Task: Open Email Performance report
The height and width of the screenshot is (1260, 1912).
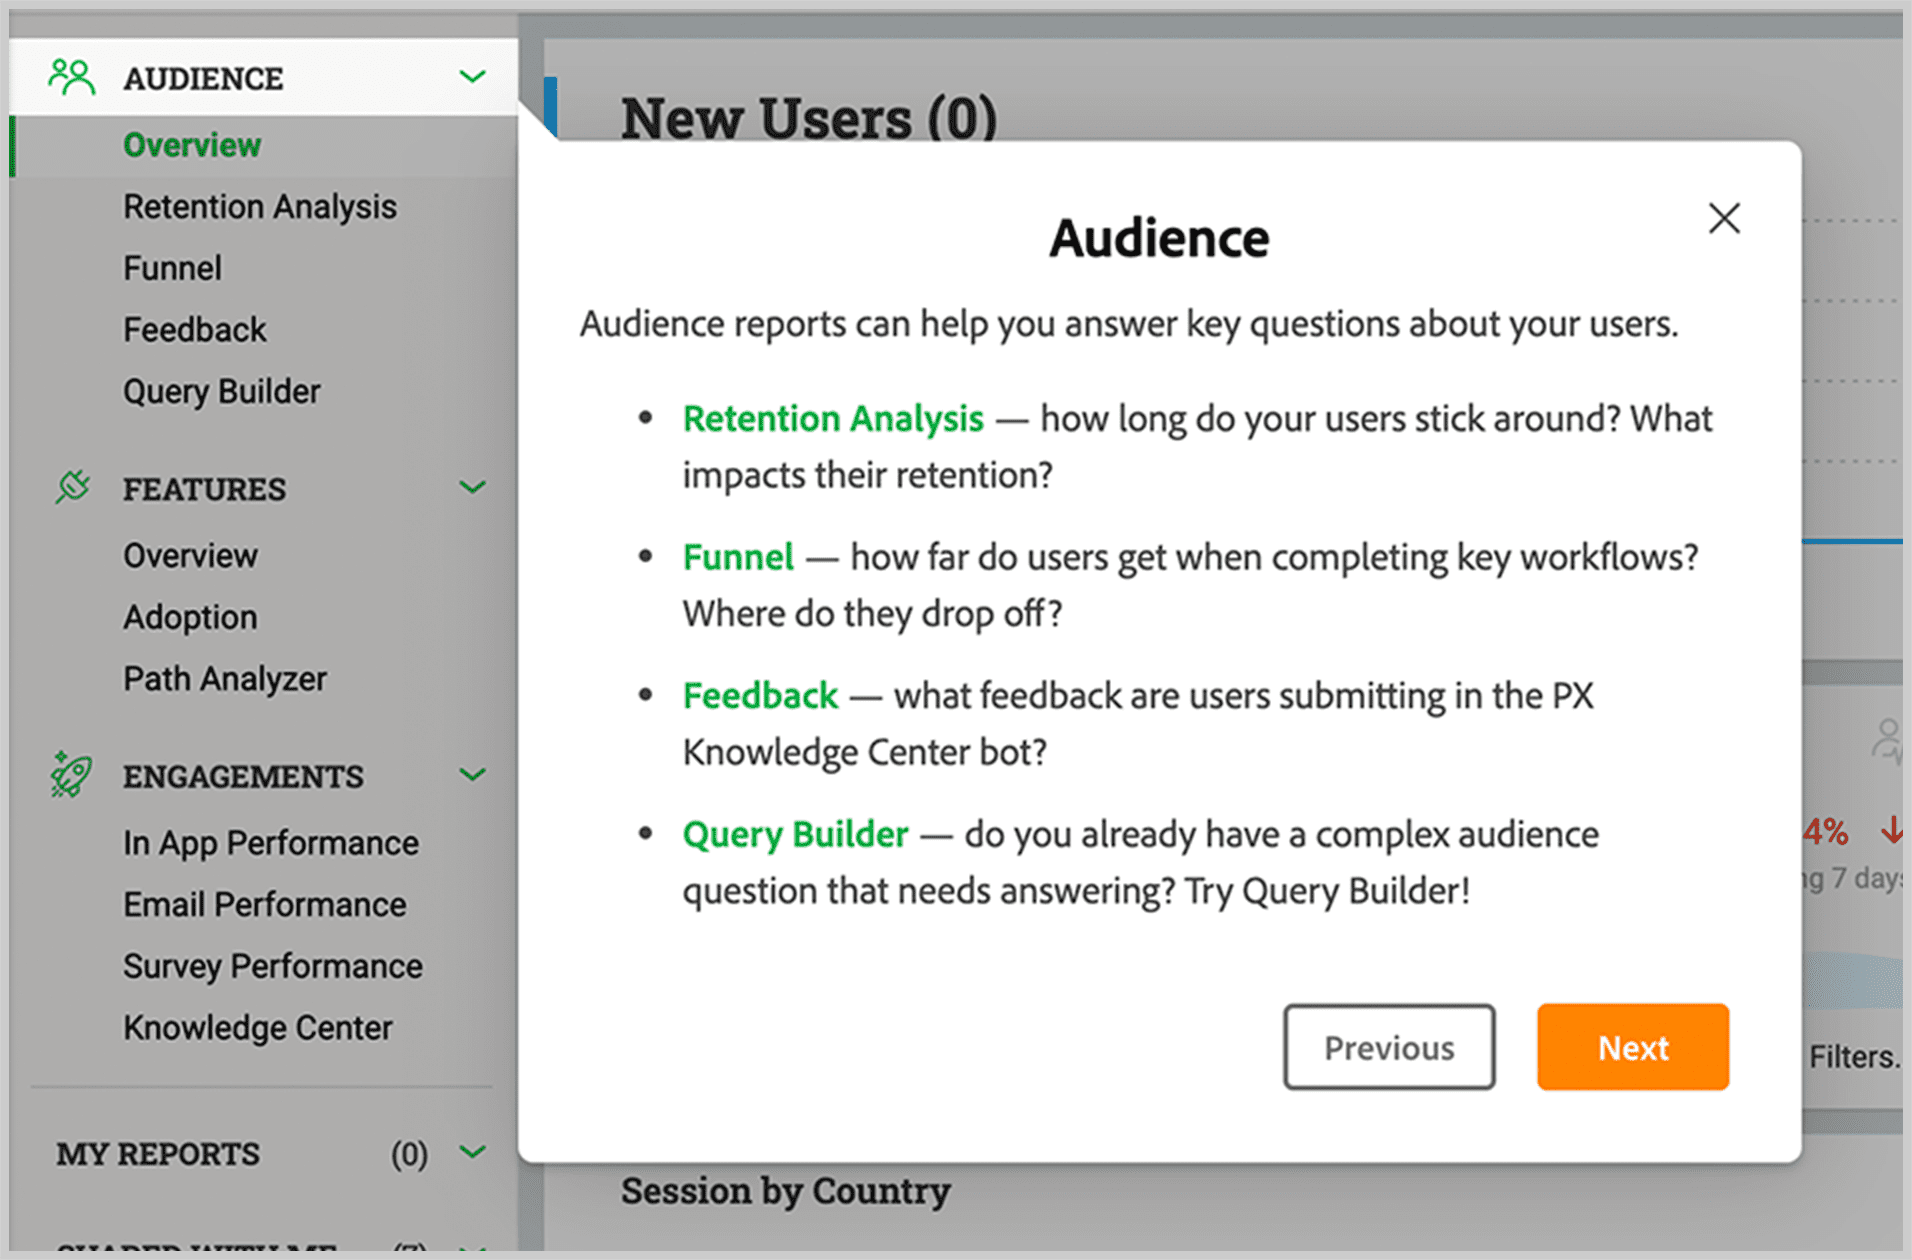Action: coord(264,904)
